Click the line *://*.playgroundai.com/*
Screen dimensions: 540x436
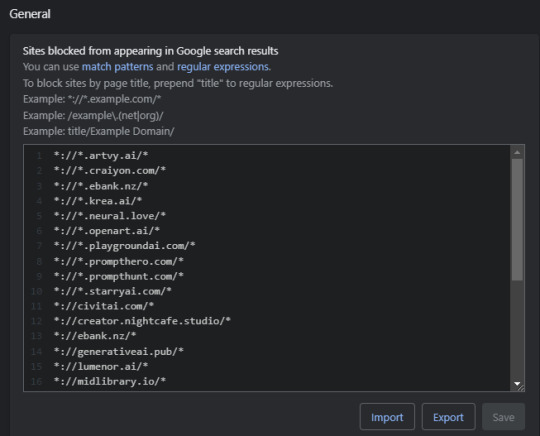124,246
